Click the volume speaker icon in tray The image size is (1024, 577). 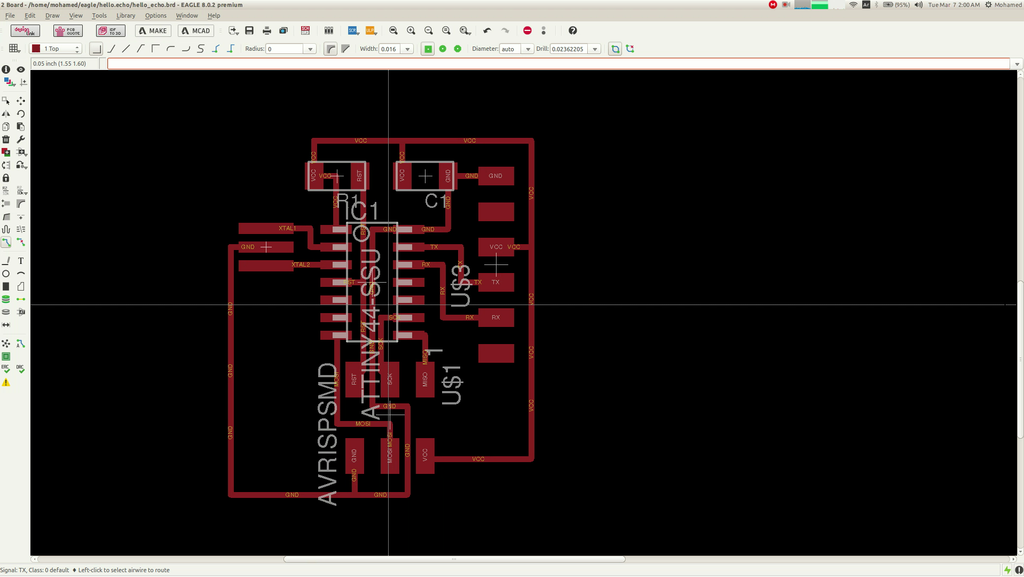point(918,5)
